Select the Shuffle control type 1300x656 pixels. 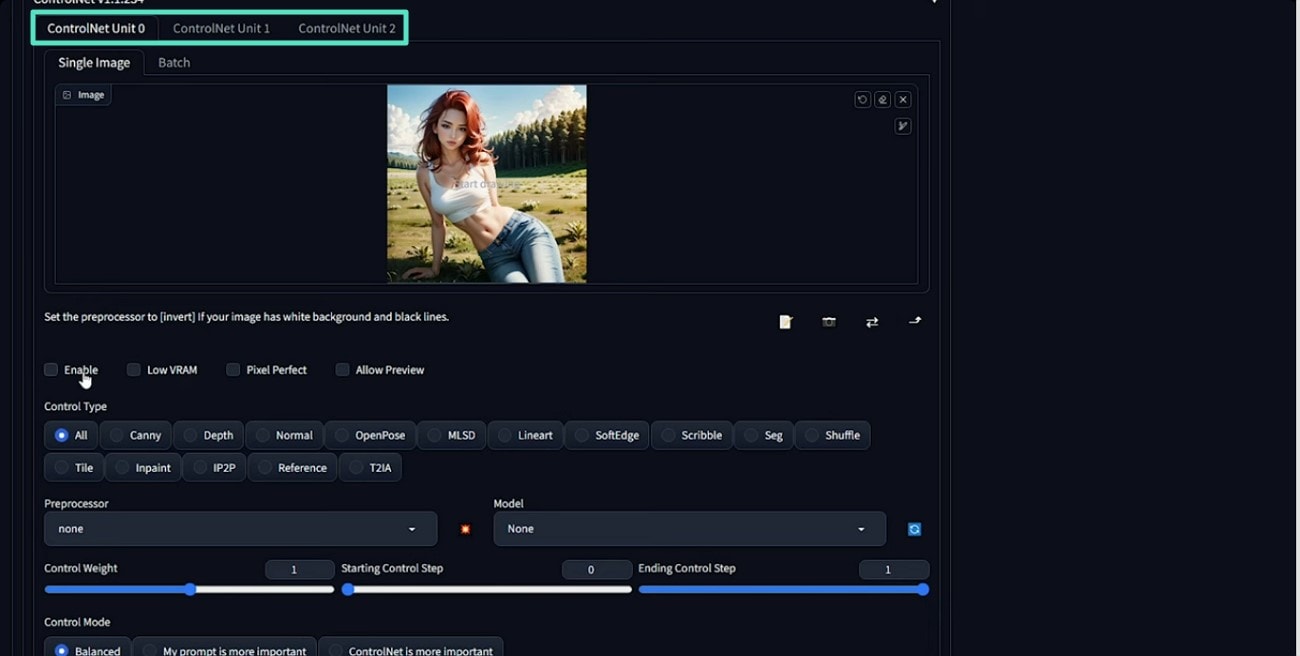tap(833, 435)
